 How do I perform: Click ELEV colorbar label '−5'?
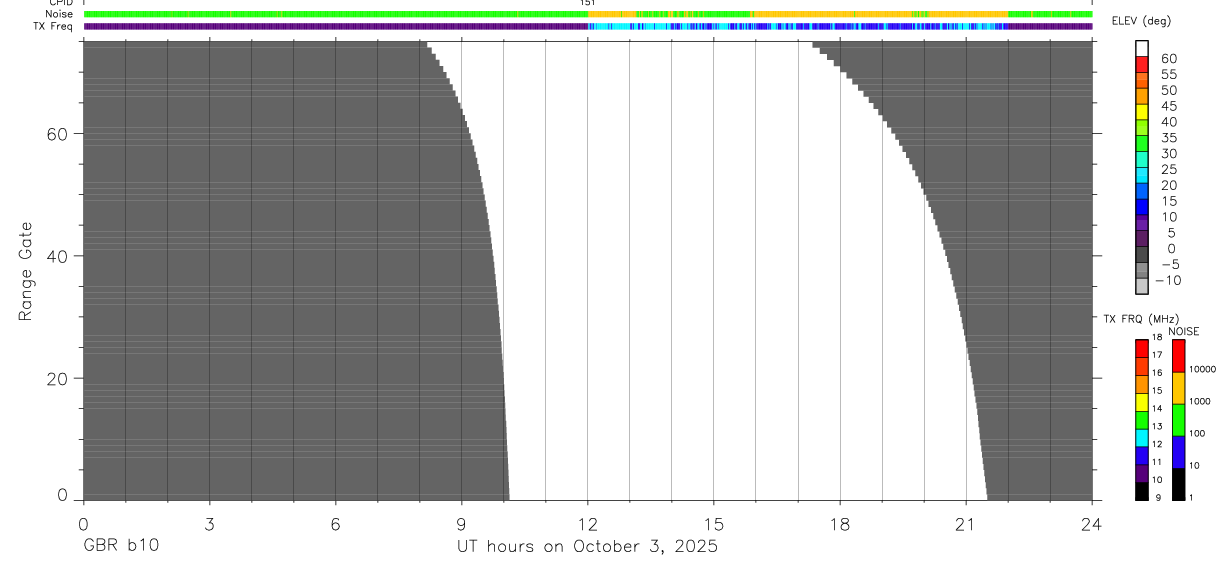(x=1169, y=264)
